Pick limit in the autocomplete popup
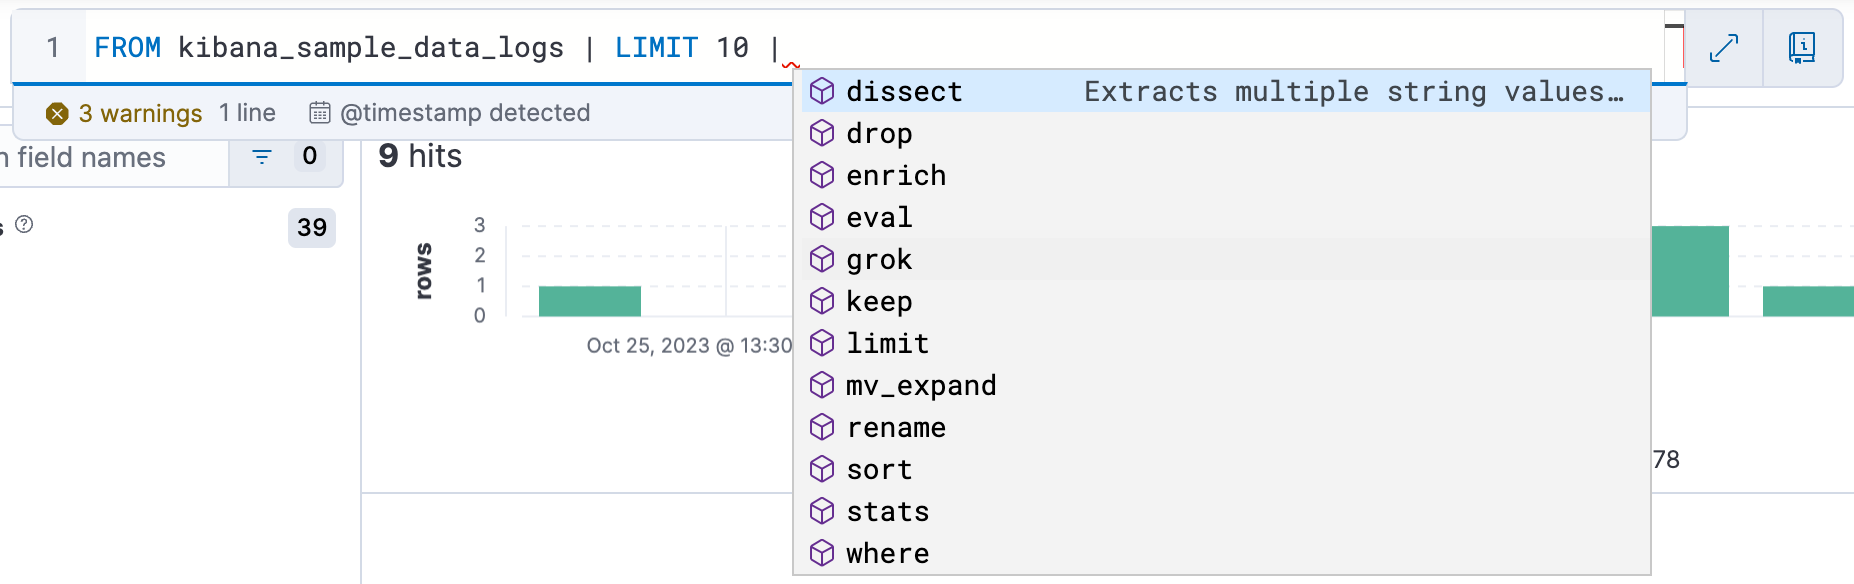 [1221, 343]
